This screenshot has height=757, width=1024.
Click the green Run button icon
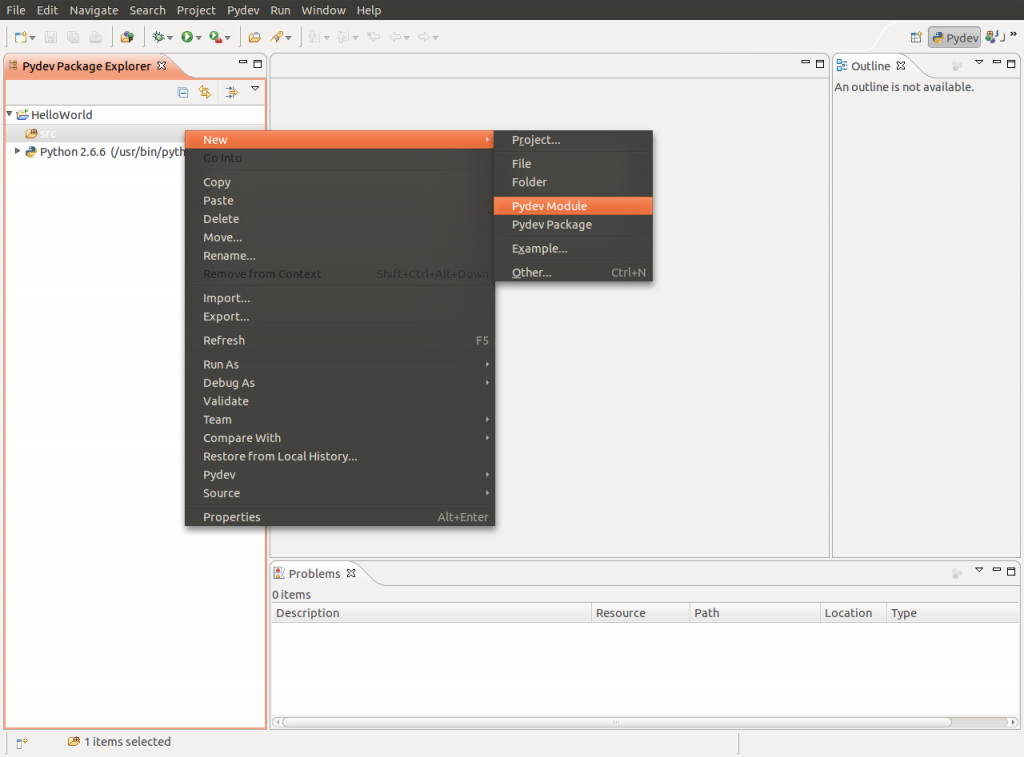(187, 37)
